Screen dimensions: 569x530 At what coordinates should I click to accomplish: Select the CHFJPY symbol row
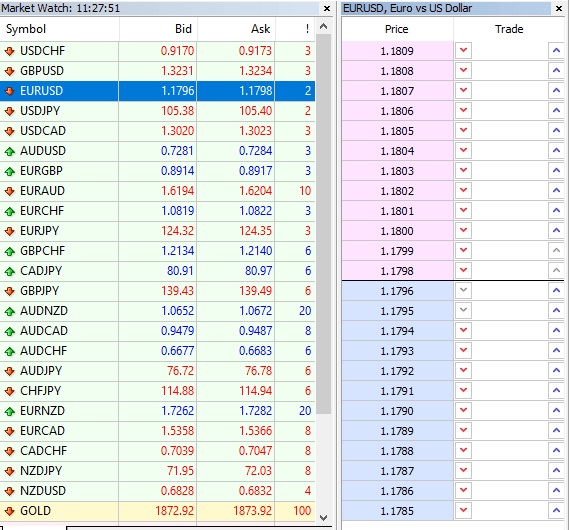(x=157, y=391)
